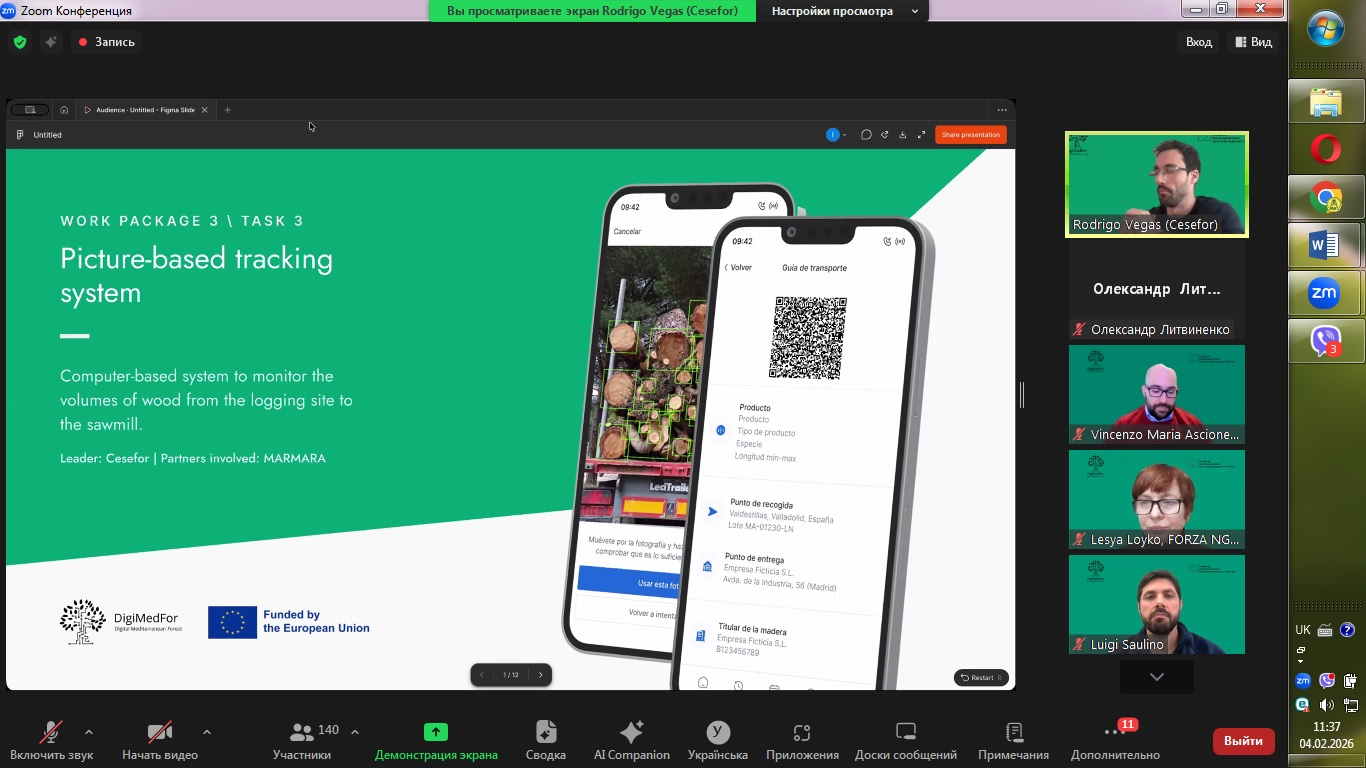Viewport: 1366px width, 768px height.
Task: Open the Вид view menu
Action: (x=1254, y=42)
